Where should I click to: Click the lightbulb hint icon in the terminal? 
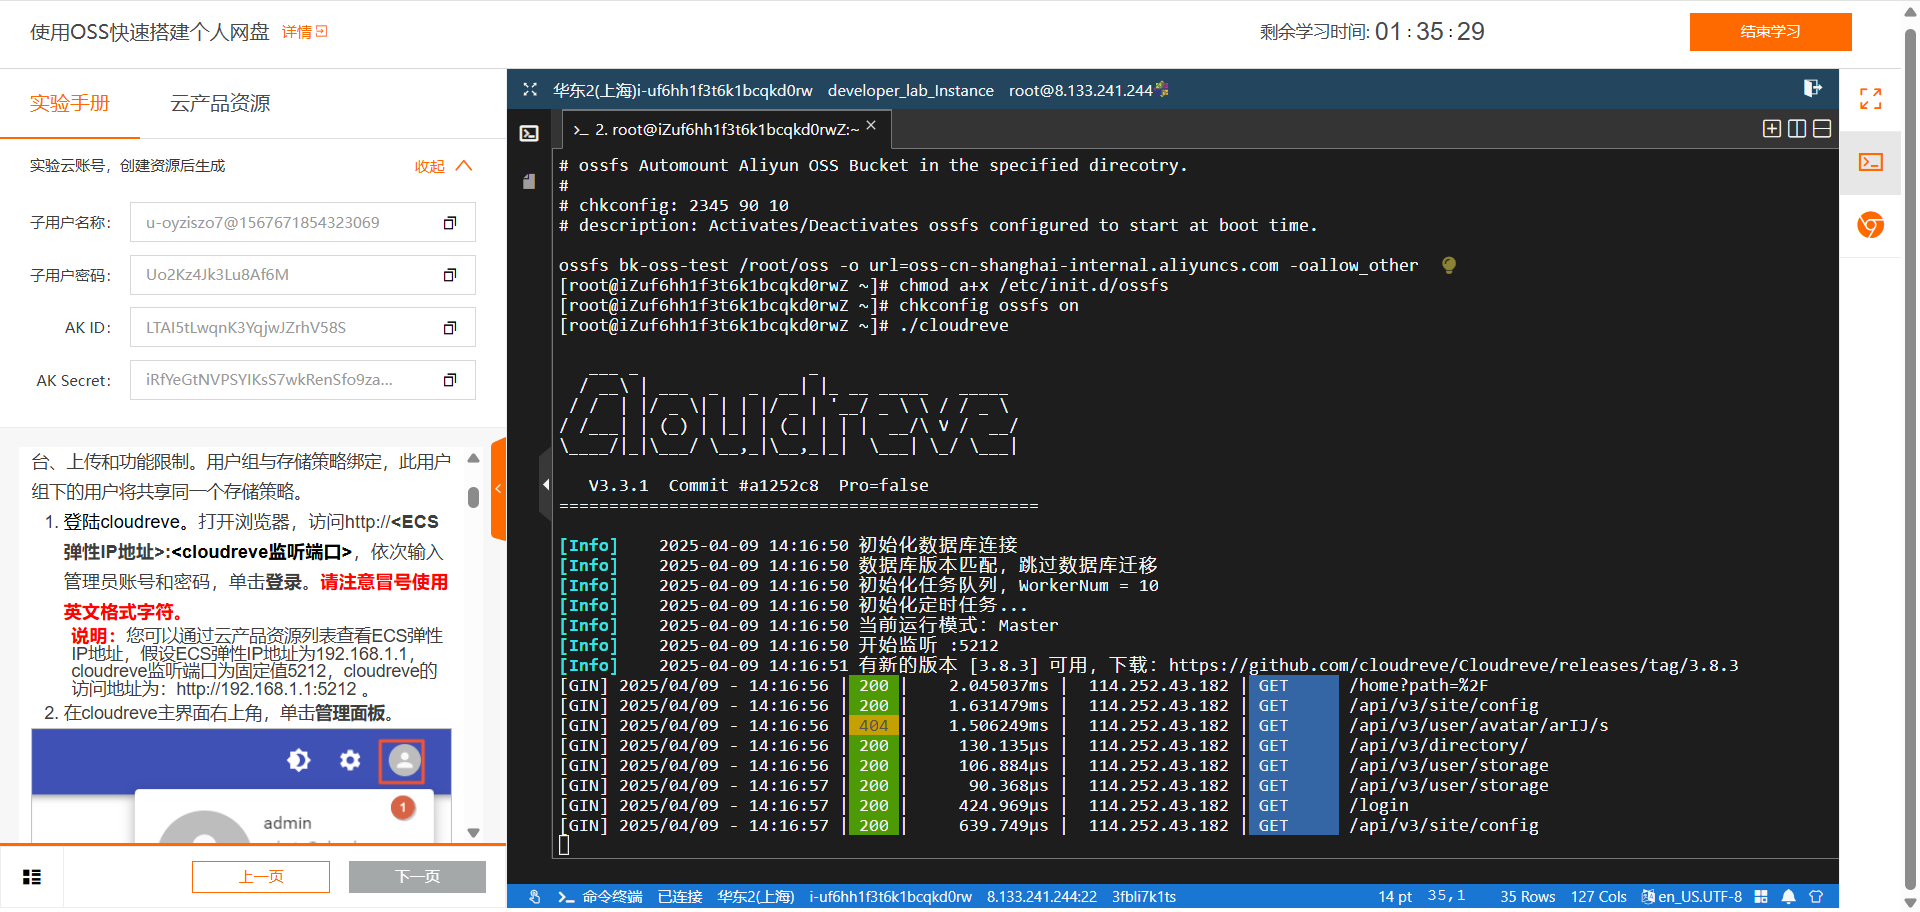click(1448, 265)
